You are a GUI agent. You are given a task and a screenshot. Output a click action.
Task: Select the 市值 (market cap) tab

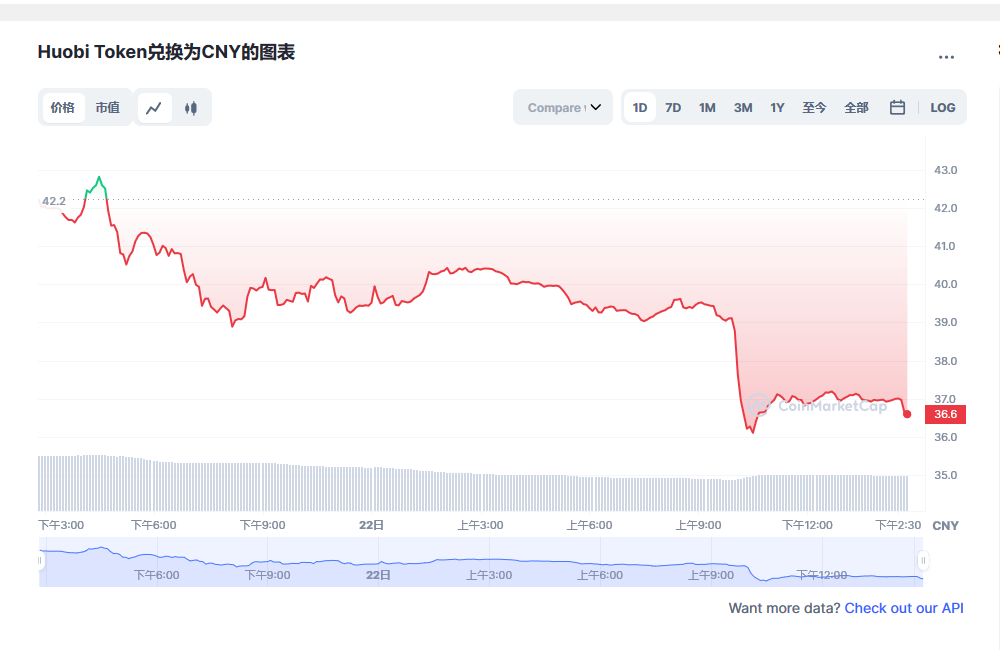click(x=108, y=108)
